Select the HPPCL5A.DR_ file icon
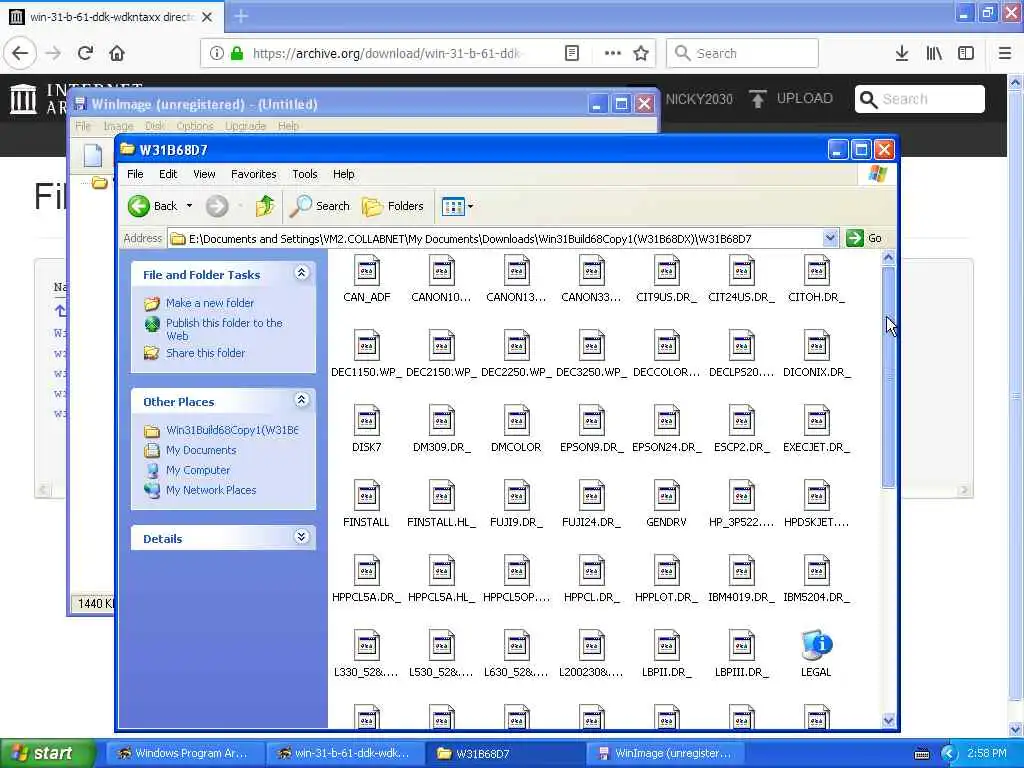Screen dimensions: 1024x768 click(x=366, y=571)
